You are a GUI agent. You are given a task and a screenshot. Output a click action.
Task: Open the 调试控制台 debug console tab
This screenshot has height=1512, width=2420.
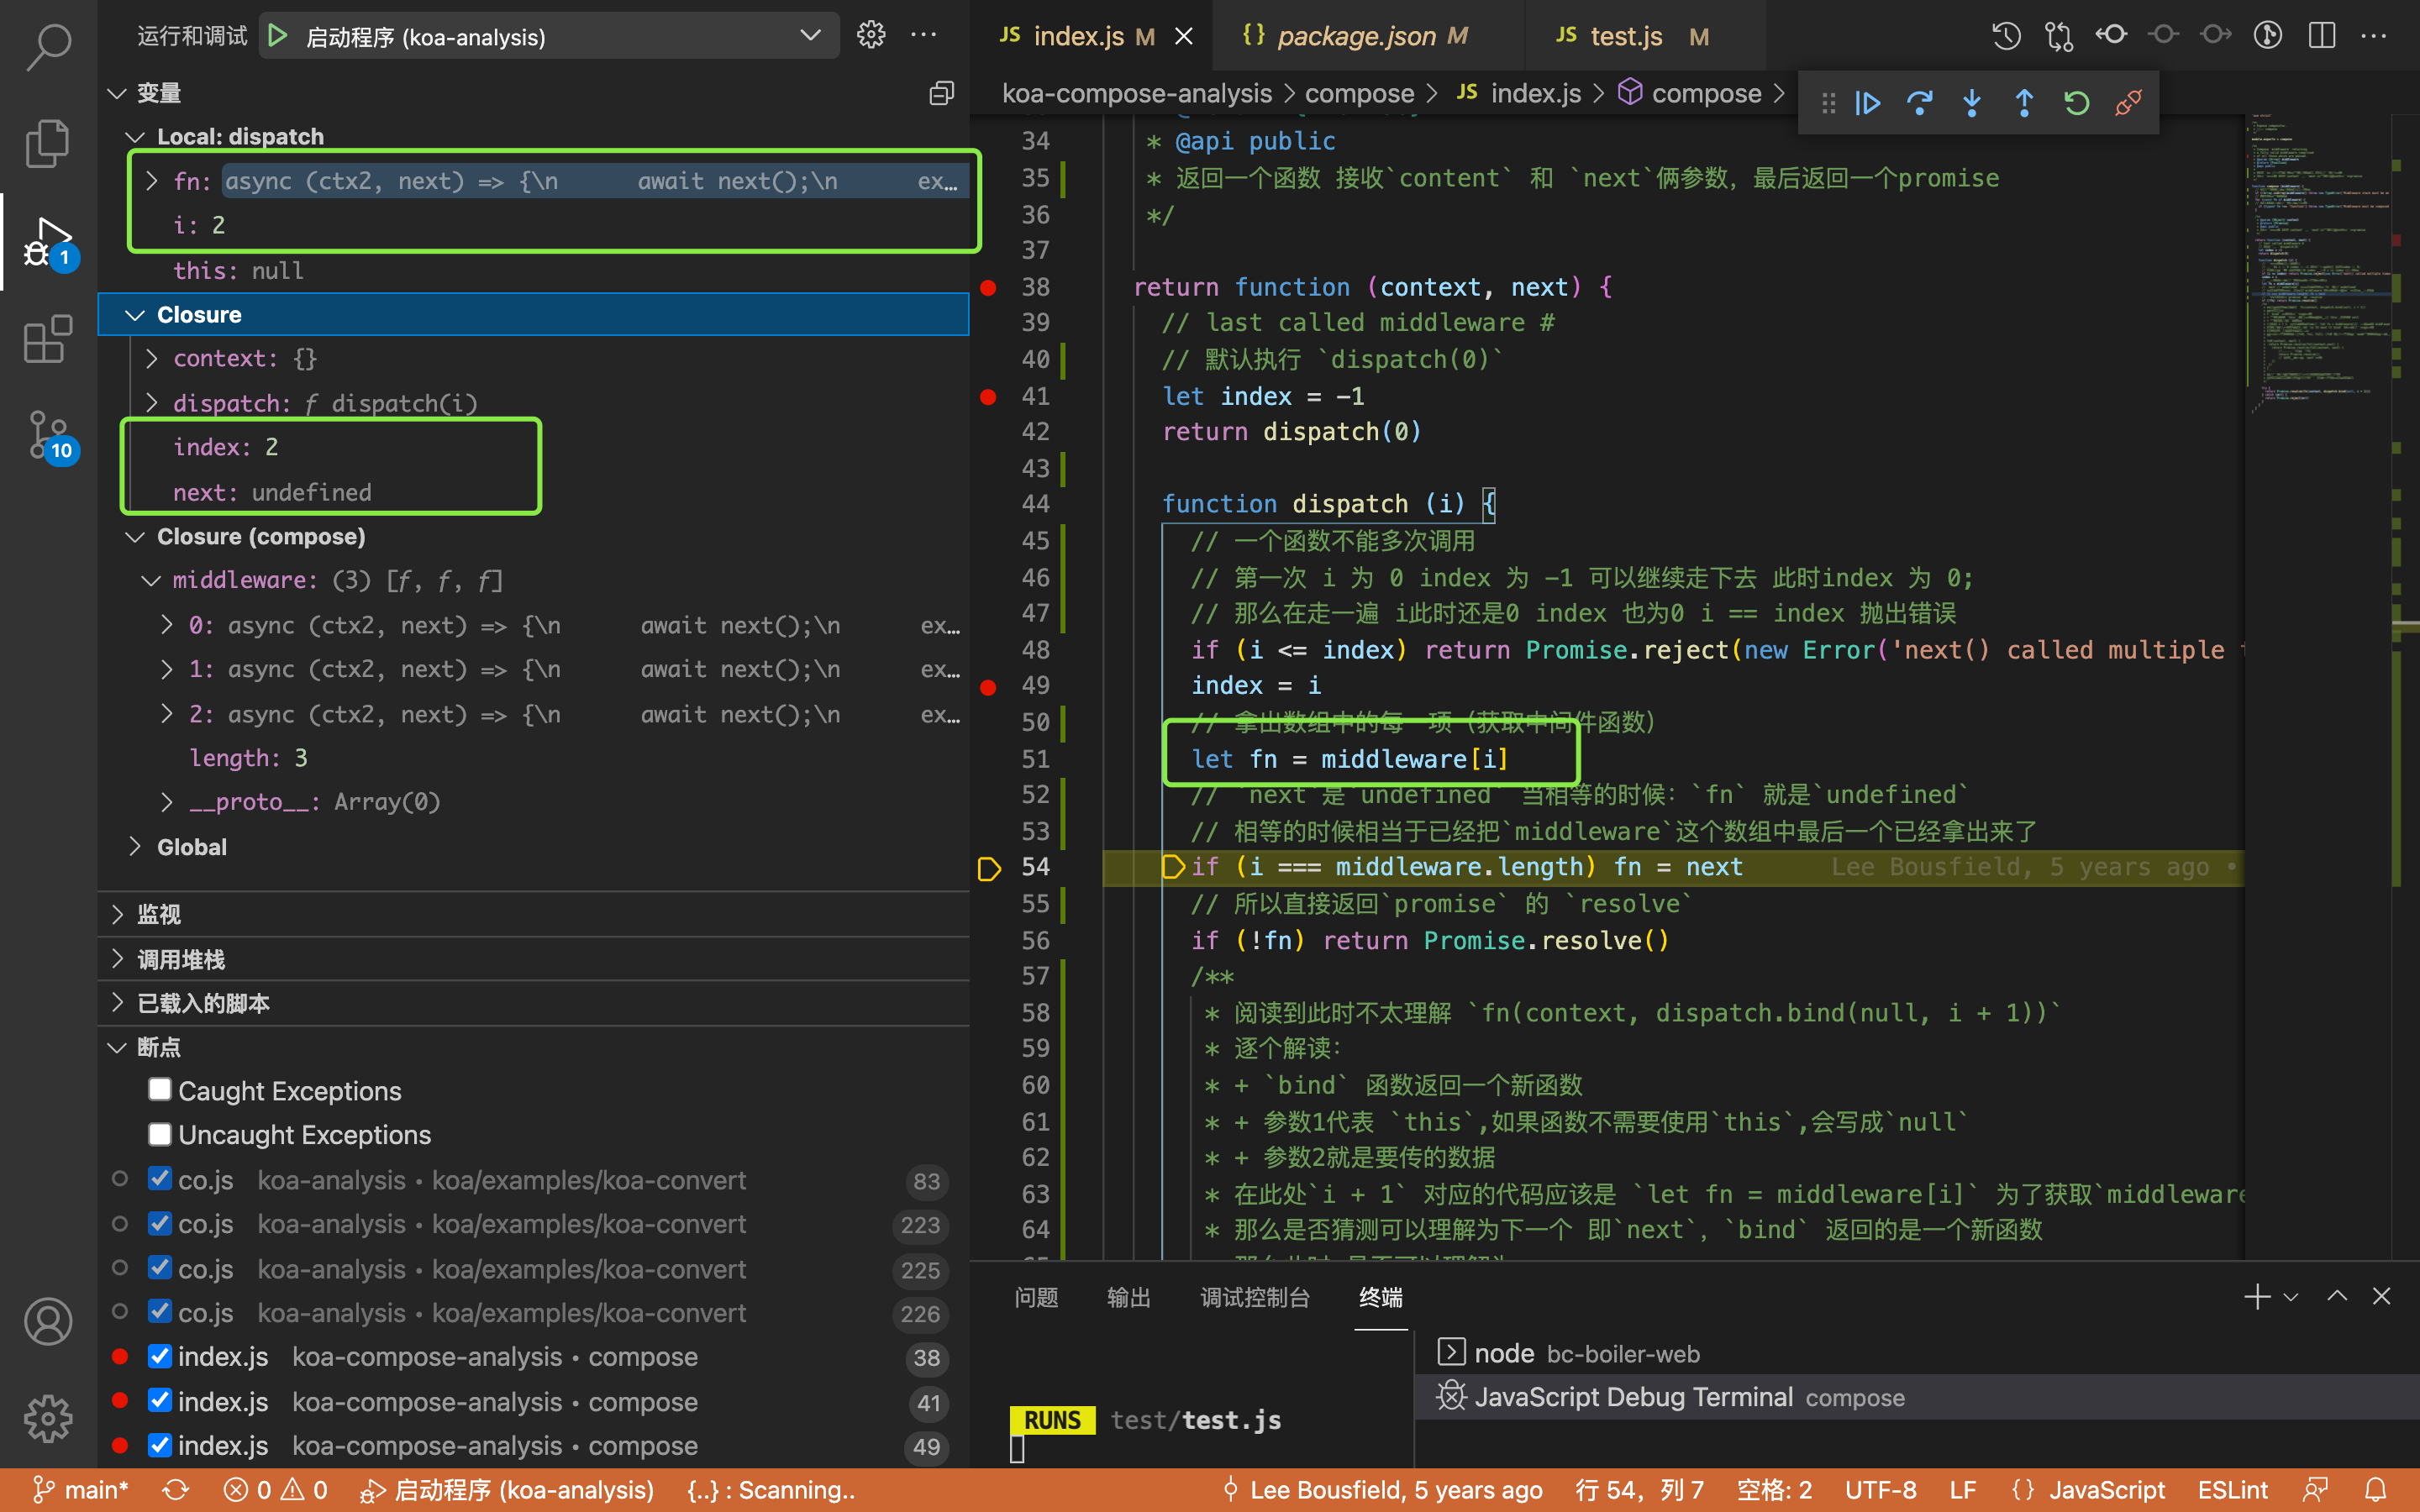(x=1255, y=1297)
